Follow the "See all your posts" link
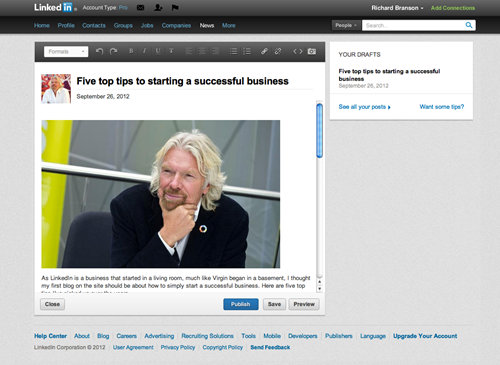The image size is (500, 365). [364, 107]
